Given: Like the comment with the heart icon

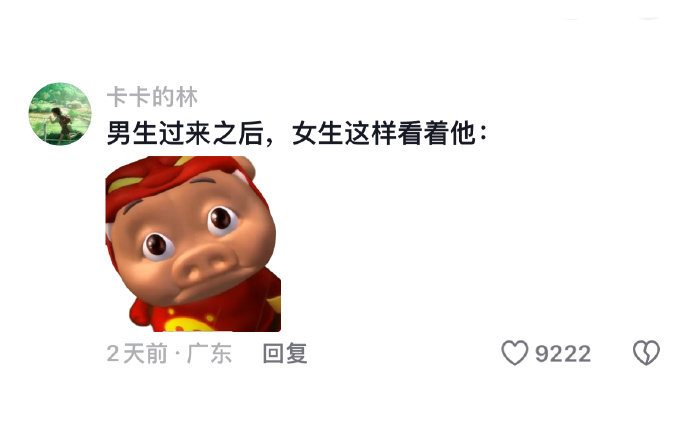Looking at the screenshot, I should tap(514, 353).
